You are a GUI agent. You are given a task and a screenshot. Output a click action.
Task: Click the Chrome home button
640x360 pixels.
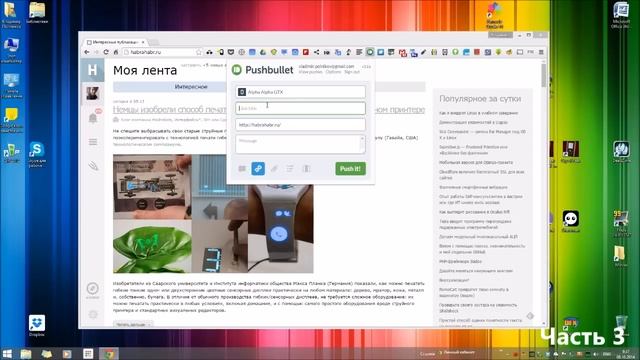click(x=116, y=52)
